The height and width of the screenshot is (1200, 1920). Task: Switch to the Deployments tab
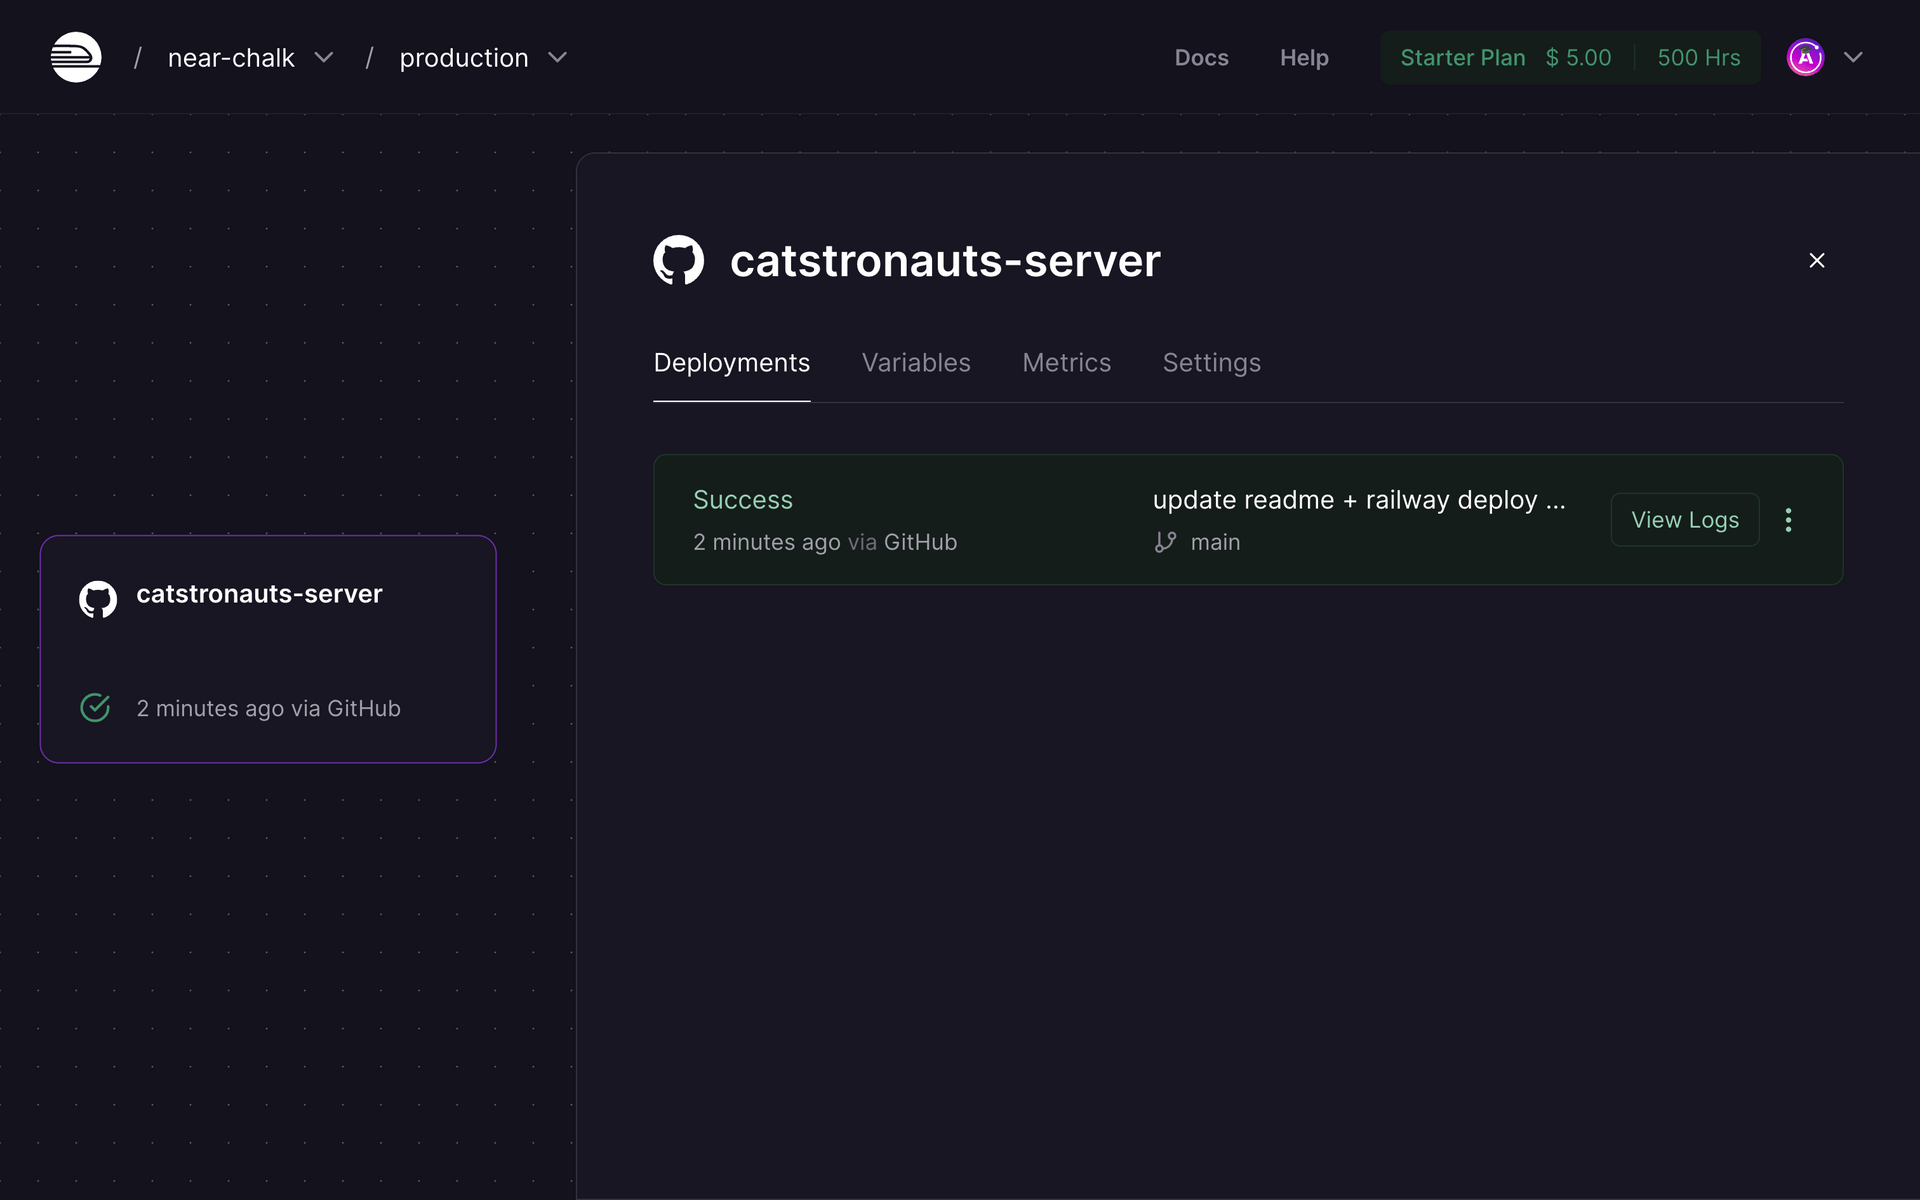point(731,362)
